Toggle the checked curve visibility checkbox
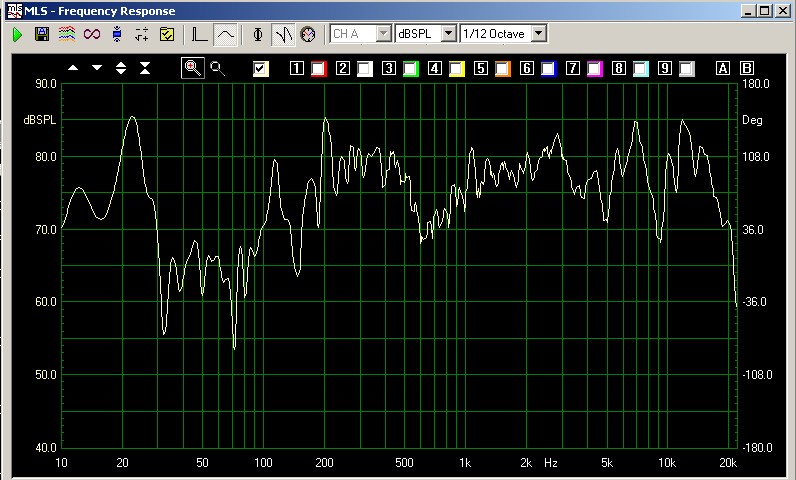Viewport: 796px width, 480px height. (x=261, y=68)
